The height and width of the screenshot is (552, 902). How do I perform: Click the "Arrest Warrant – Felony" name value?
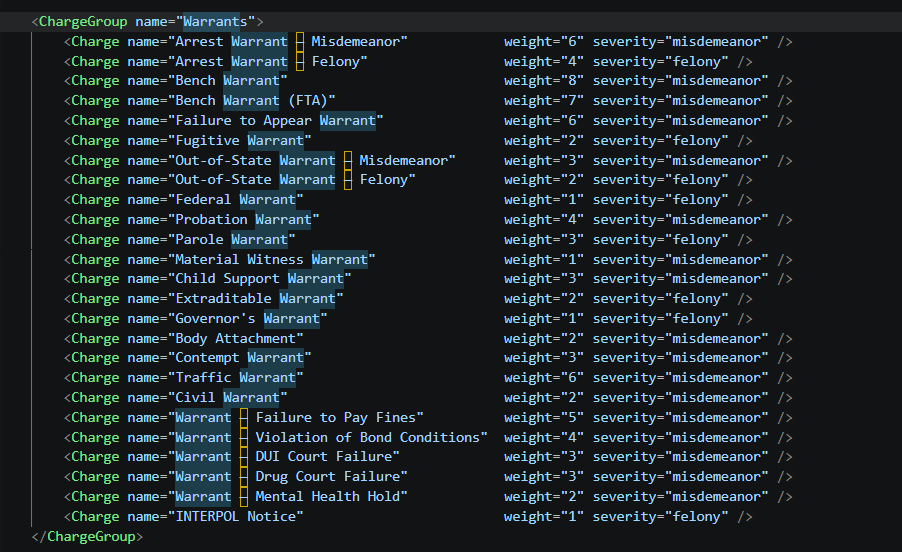[x=267, y=62]
